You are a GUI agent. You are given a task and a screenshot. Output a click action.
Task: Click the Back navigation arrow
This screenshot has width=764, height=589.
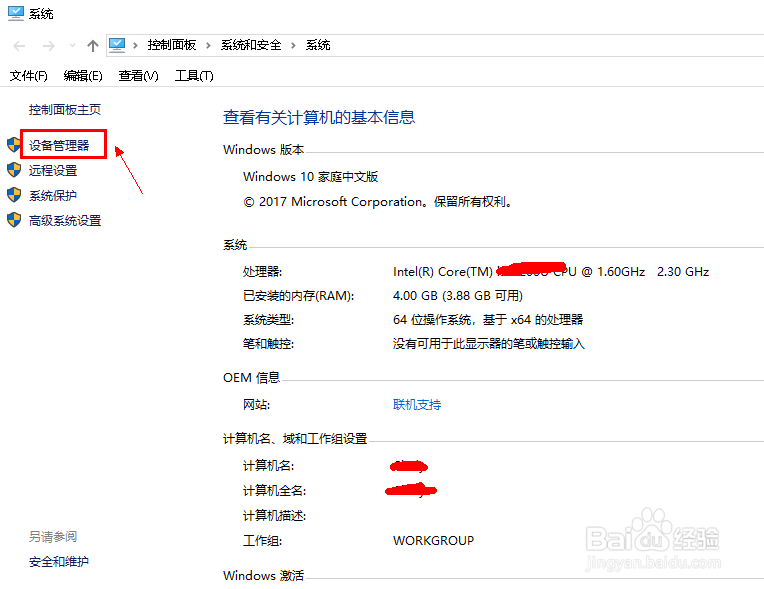point(19,46)
